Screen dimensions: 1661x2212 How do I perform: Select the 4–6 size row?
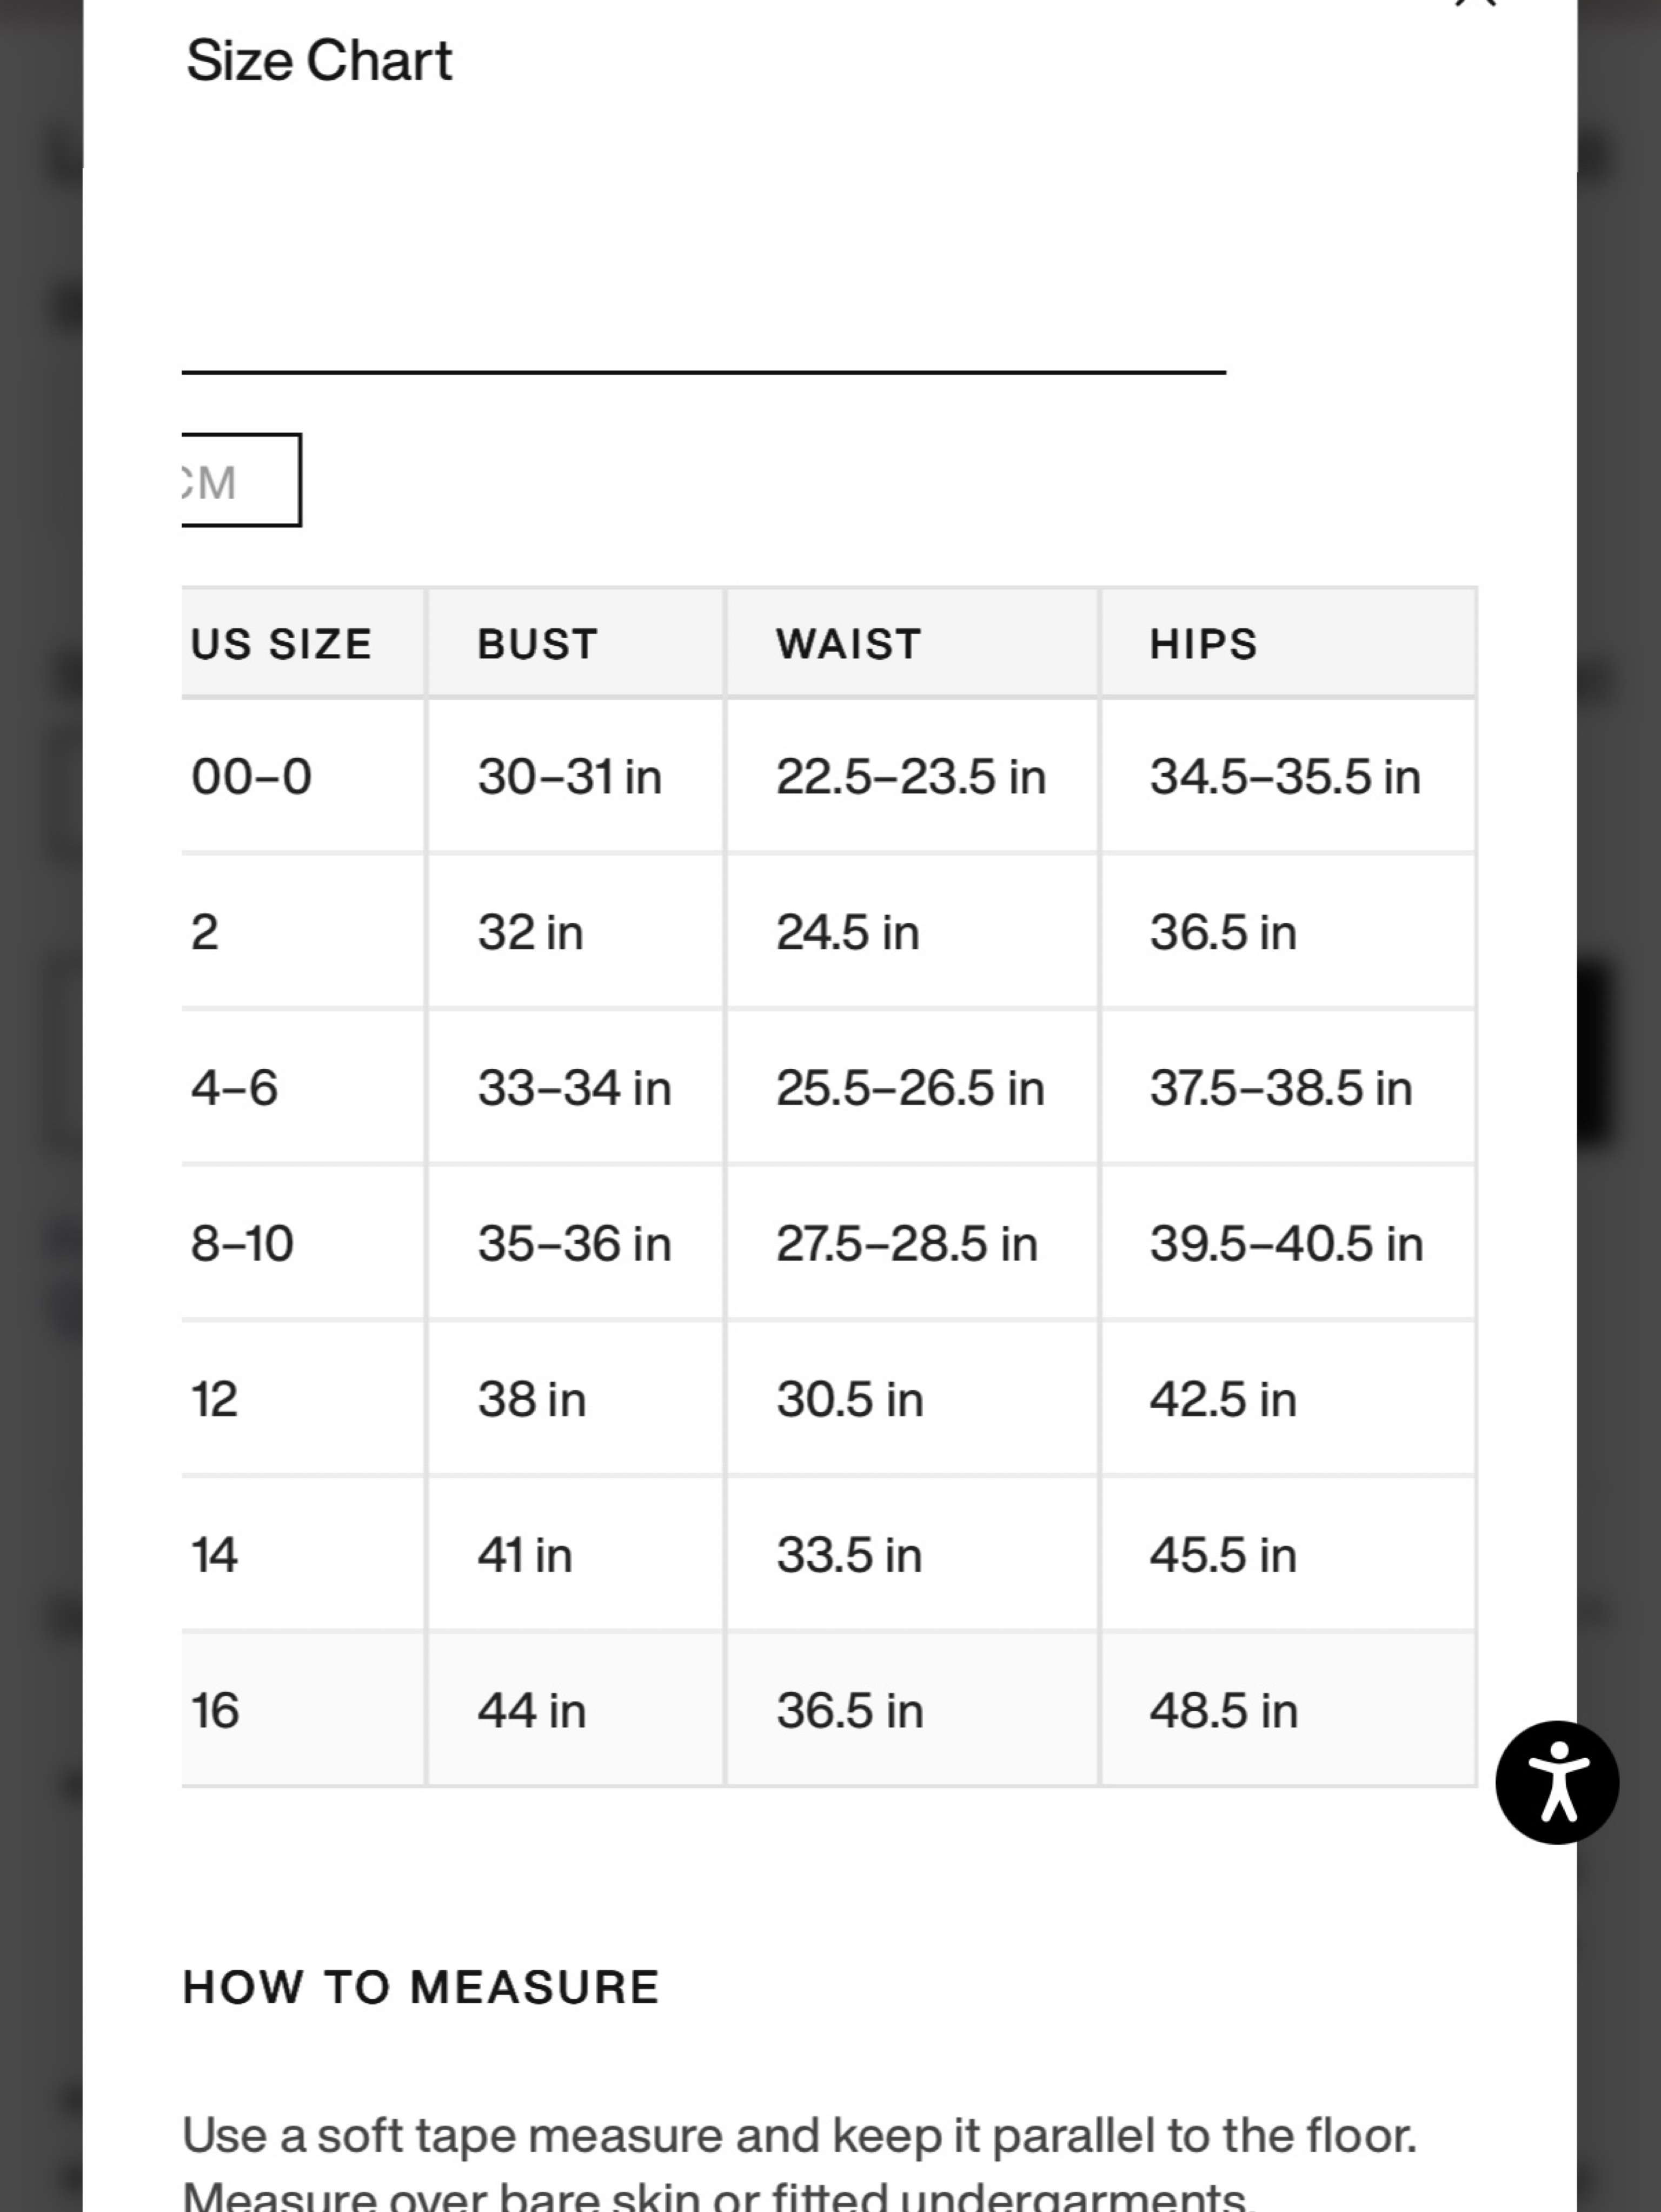coord(828,1088)
